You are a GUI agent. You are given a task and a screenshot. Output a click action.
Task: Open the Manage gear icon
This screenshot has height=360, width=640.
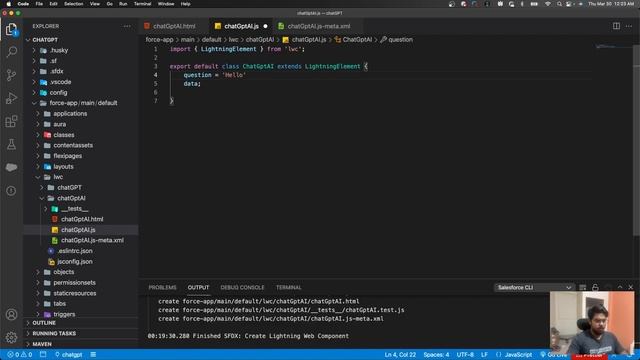tap(11, 338)
